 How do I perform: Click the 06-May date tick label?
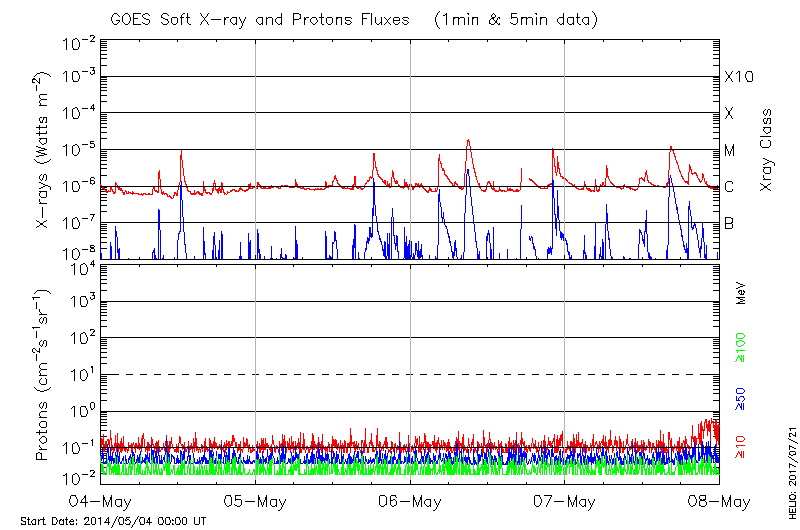(x=411, y=502)
